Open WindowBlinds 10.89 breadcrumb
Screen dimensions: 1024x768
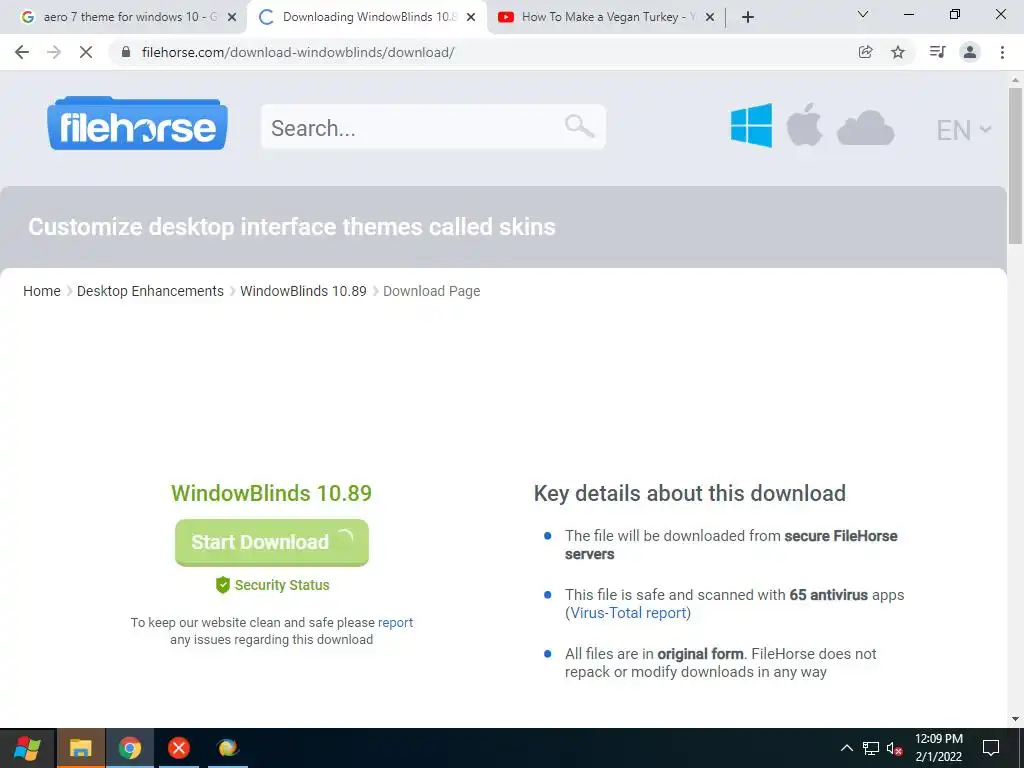(x=303, y=291)
